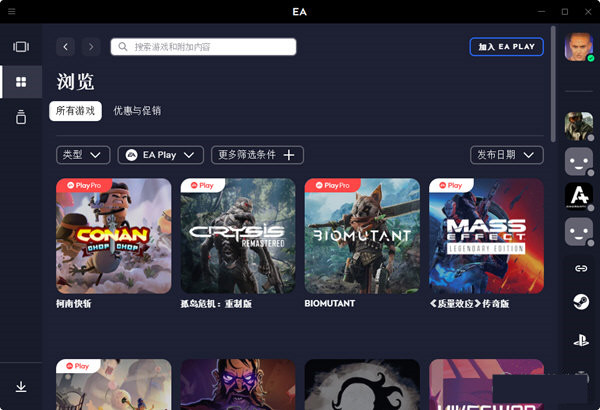Click the EA icon in EA Play filter

131,155
